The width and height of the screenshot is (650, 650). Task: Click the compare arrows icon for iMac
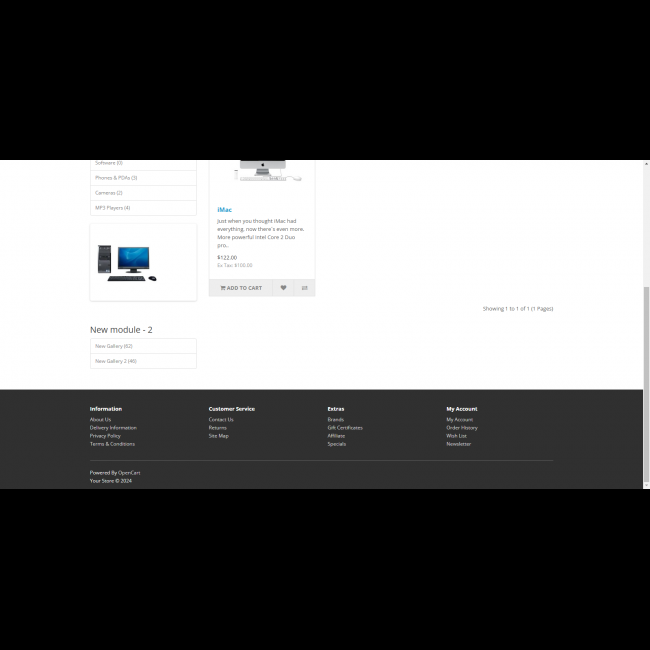click(x=304, y=288)
